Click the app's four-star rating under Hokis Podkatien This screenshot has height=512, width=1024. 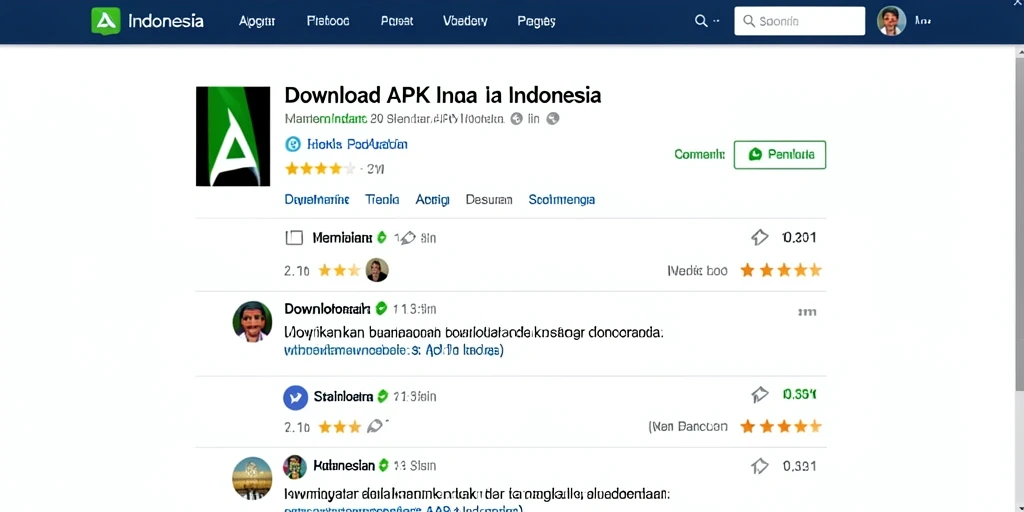321,169
